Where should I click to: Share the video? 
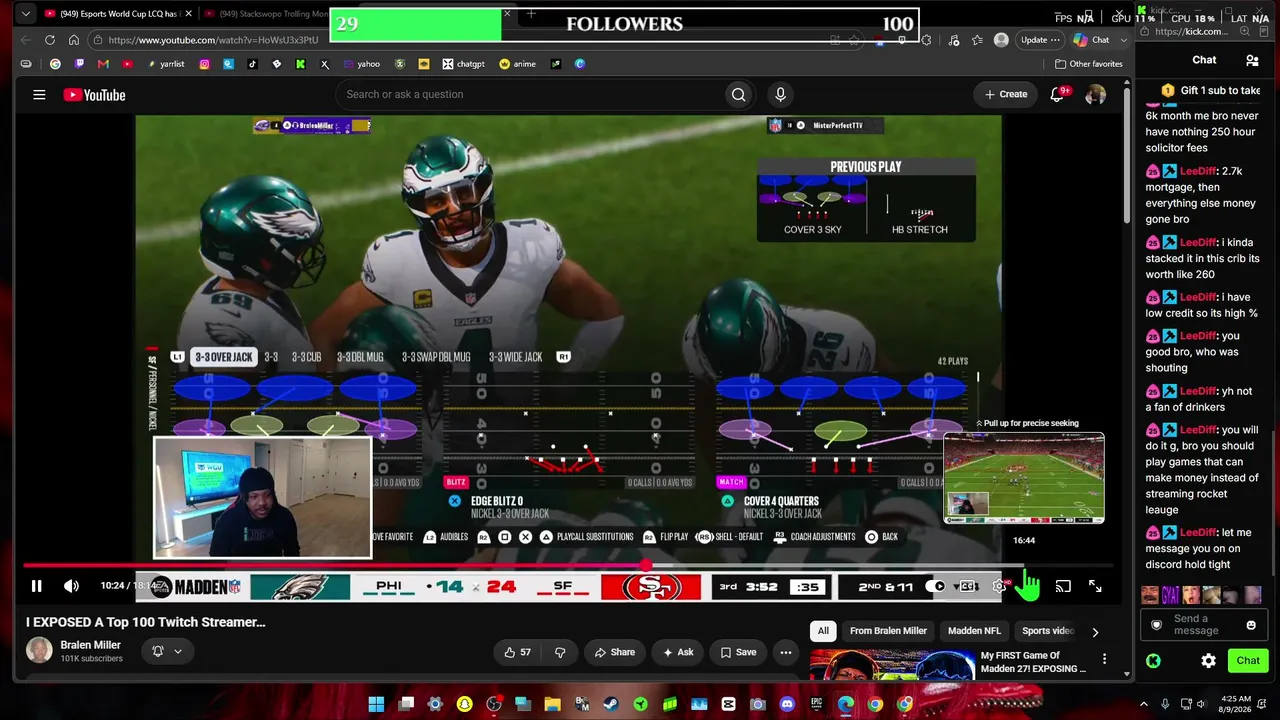[x=614, y=652]
